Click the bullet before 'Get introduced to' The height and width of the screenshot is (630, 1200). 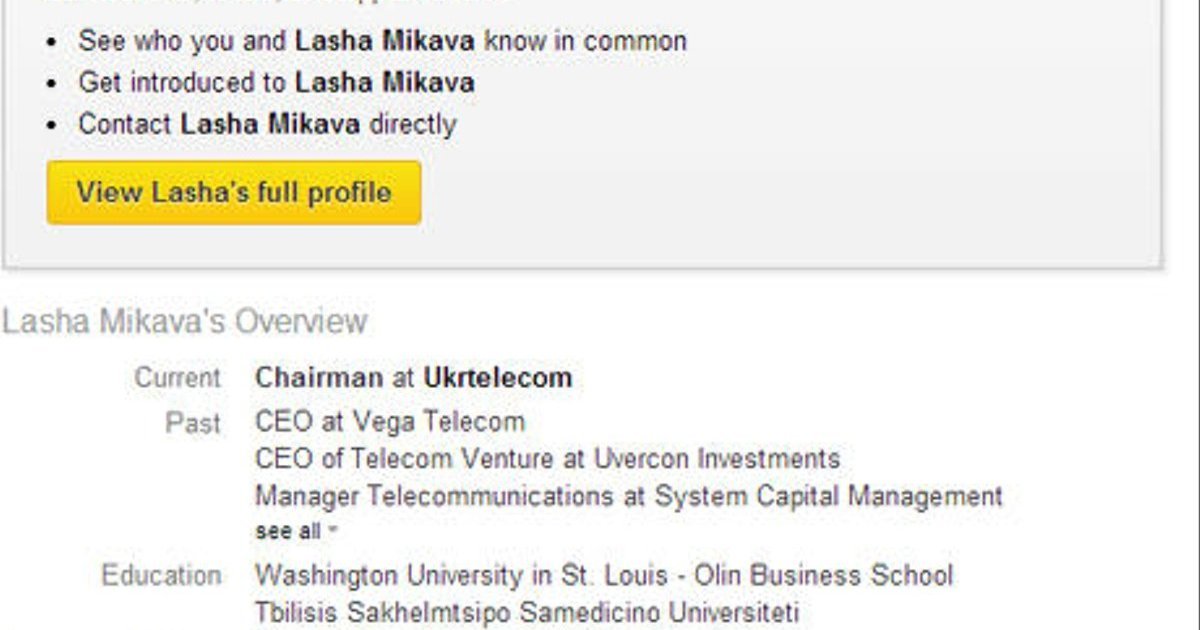click(56, 84)
